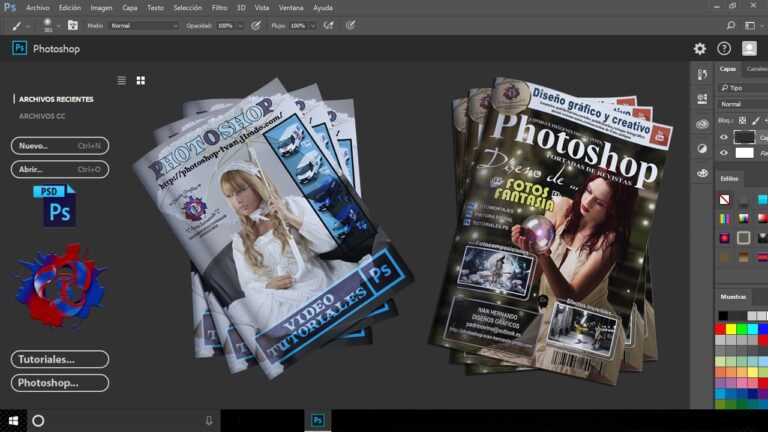Click the PSD file icon

pyautogui.click(x=55, y=206)
